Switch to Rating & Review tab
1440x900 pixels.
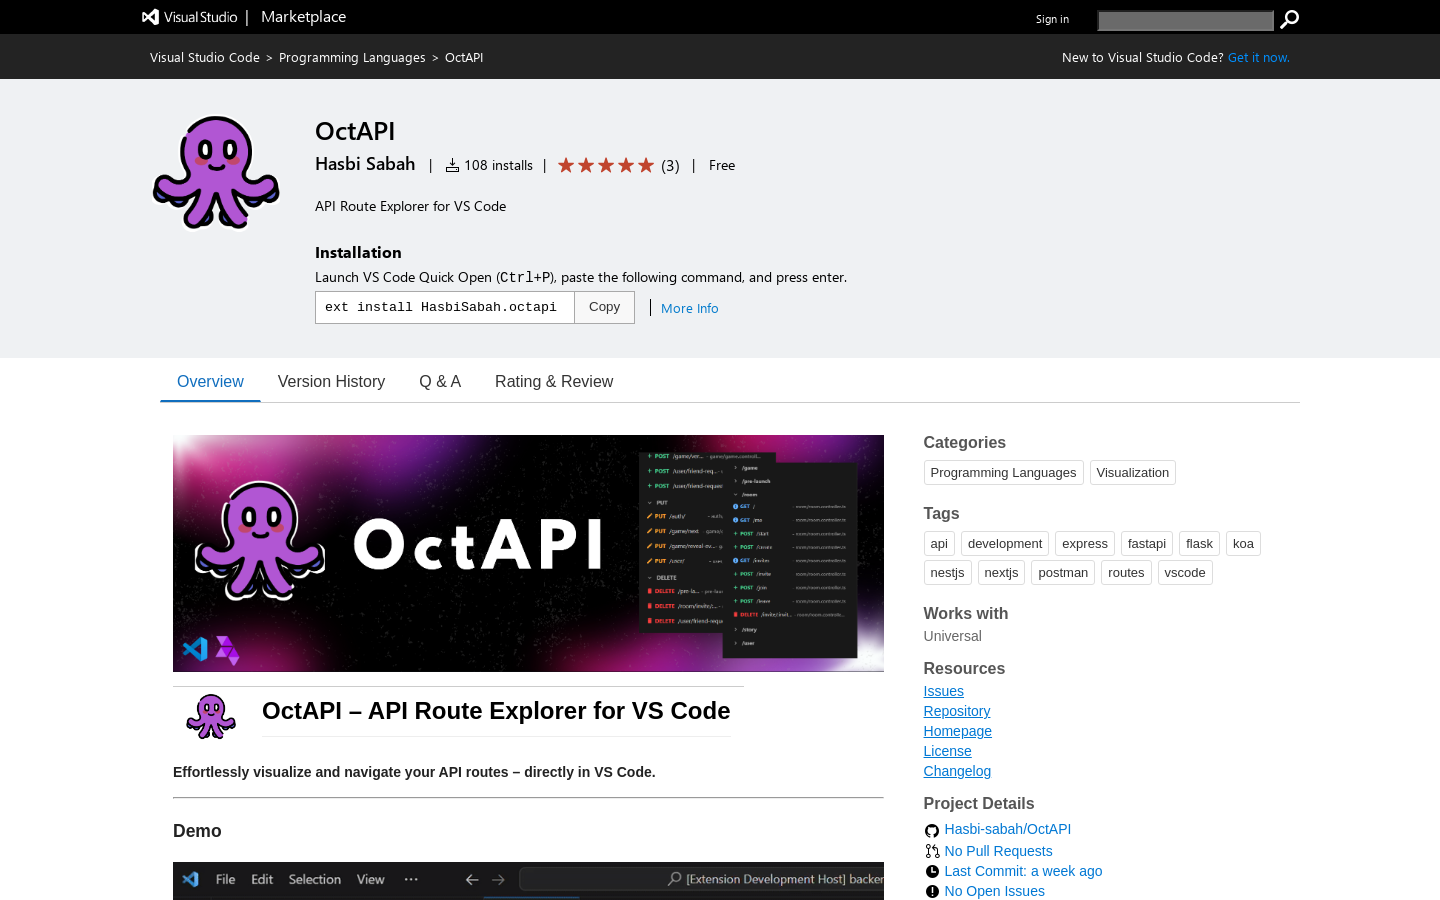tap(554, 381)
